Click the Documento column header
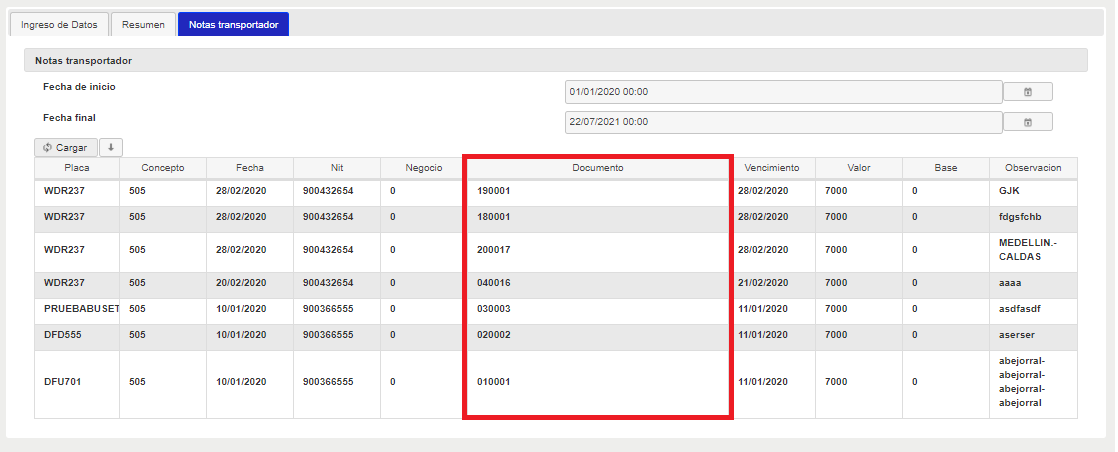Viewport: 1118px width, 452px height. 597,168
